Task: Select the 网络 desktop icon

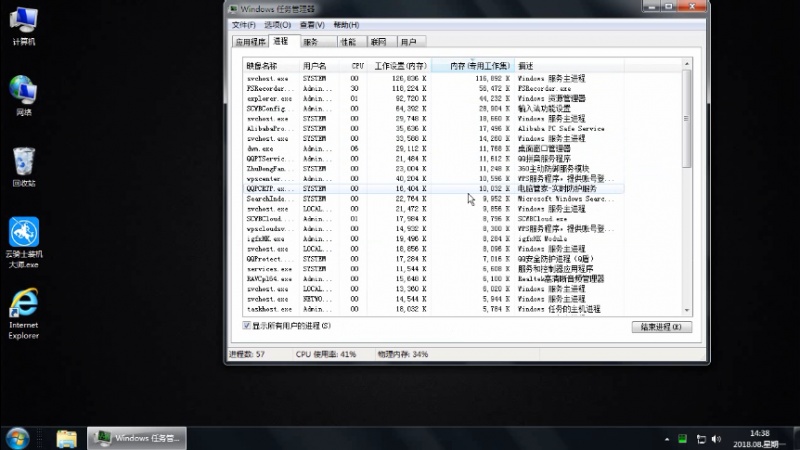Action: [23, 96]
